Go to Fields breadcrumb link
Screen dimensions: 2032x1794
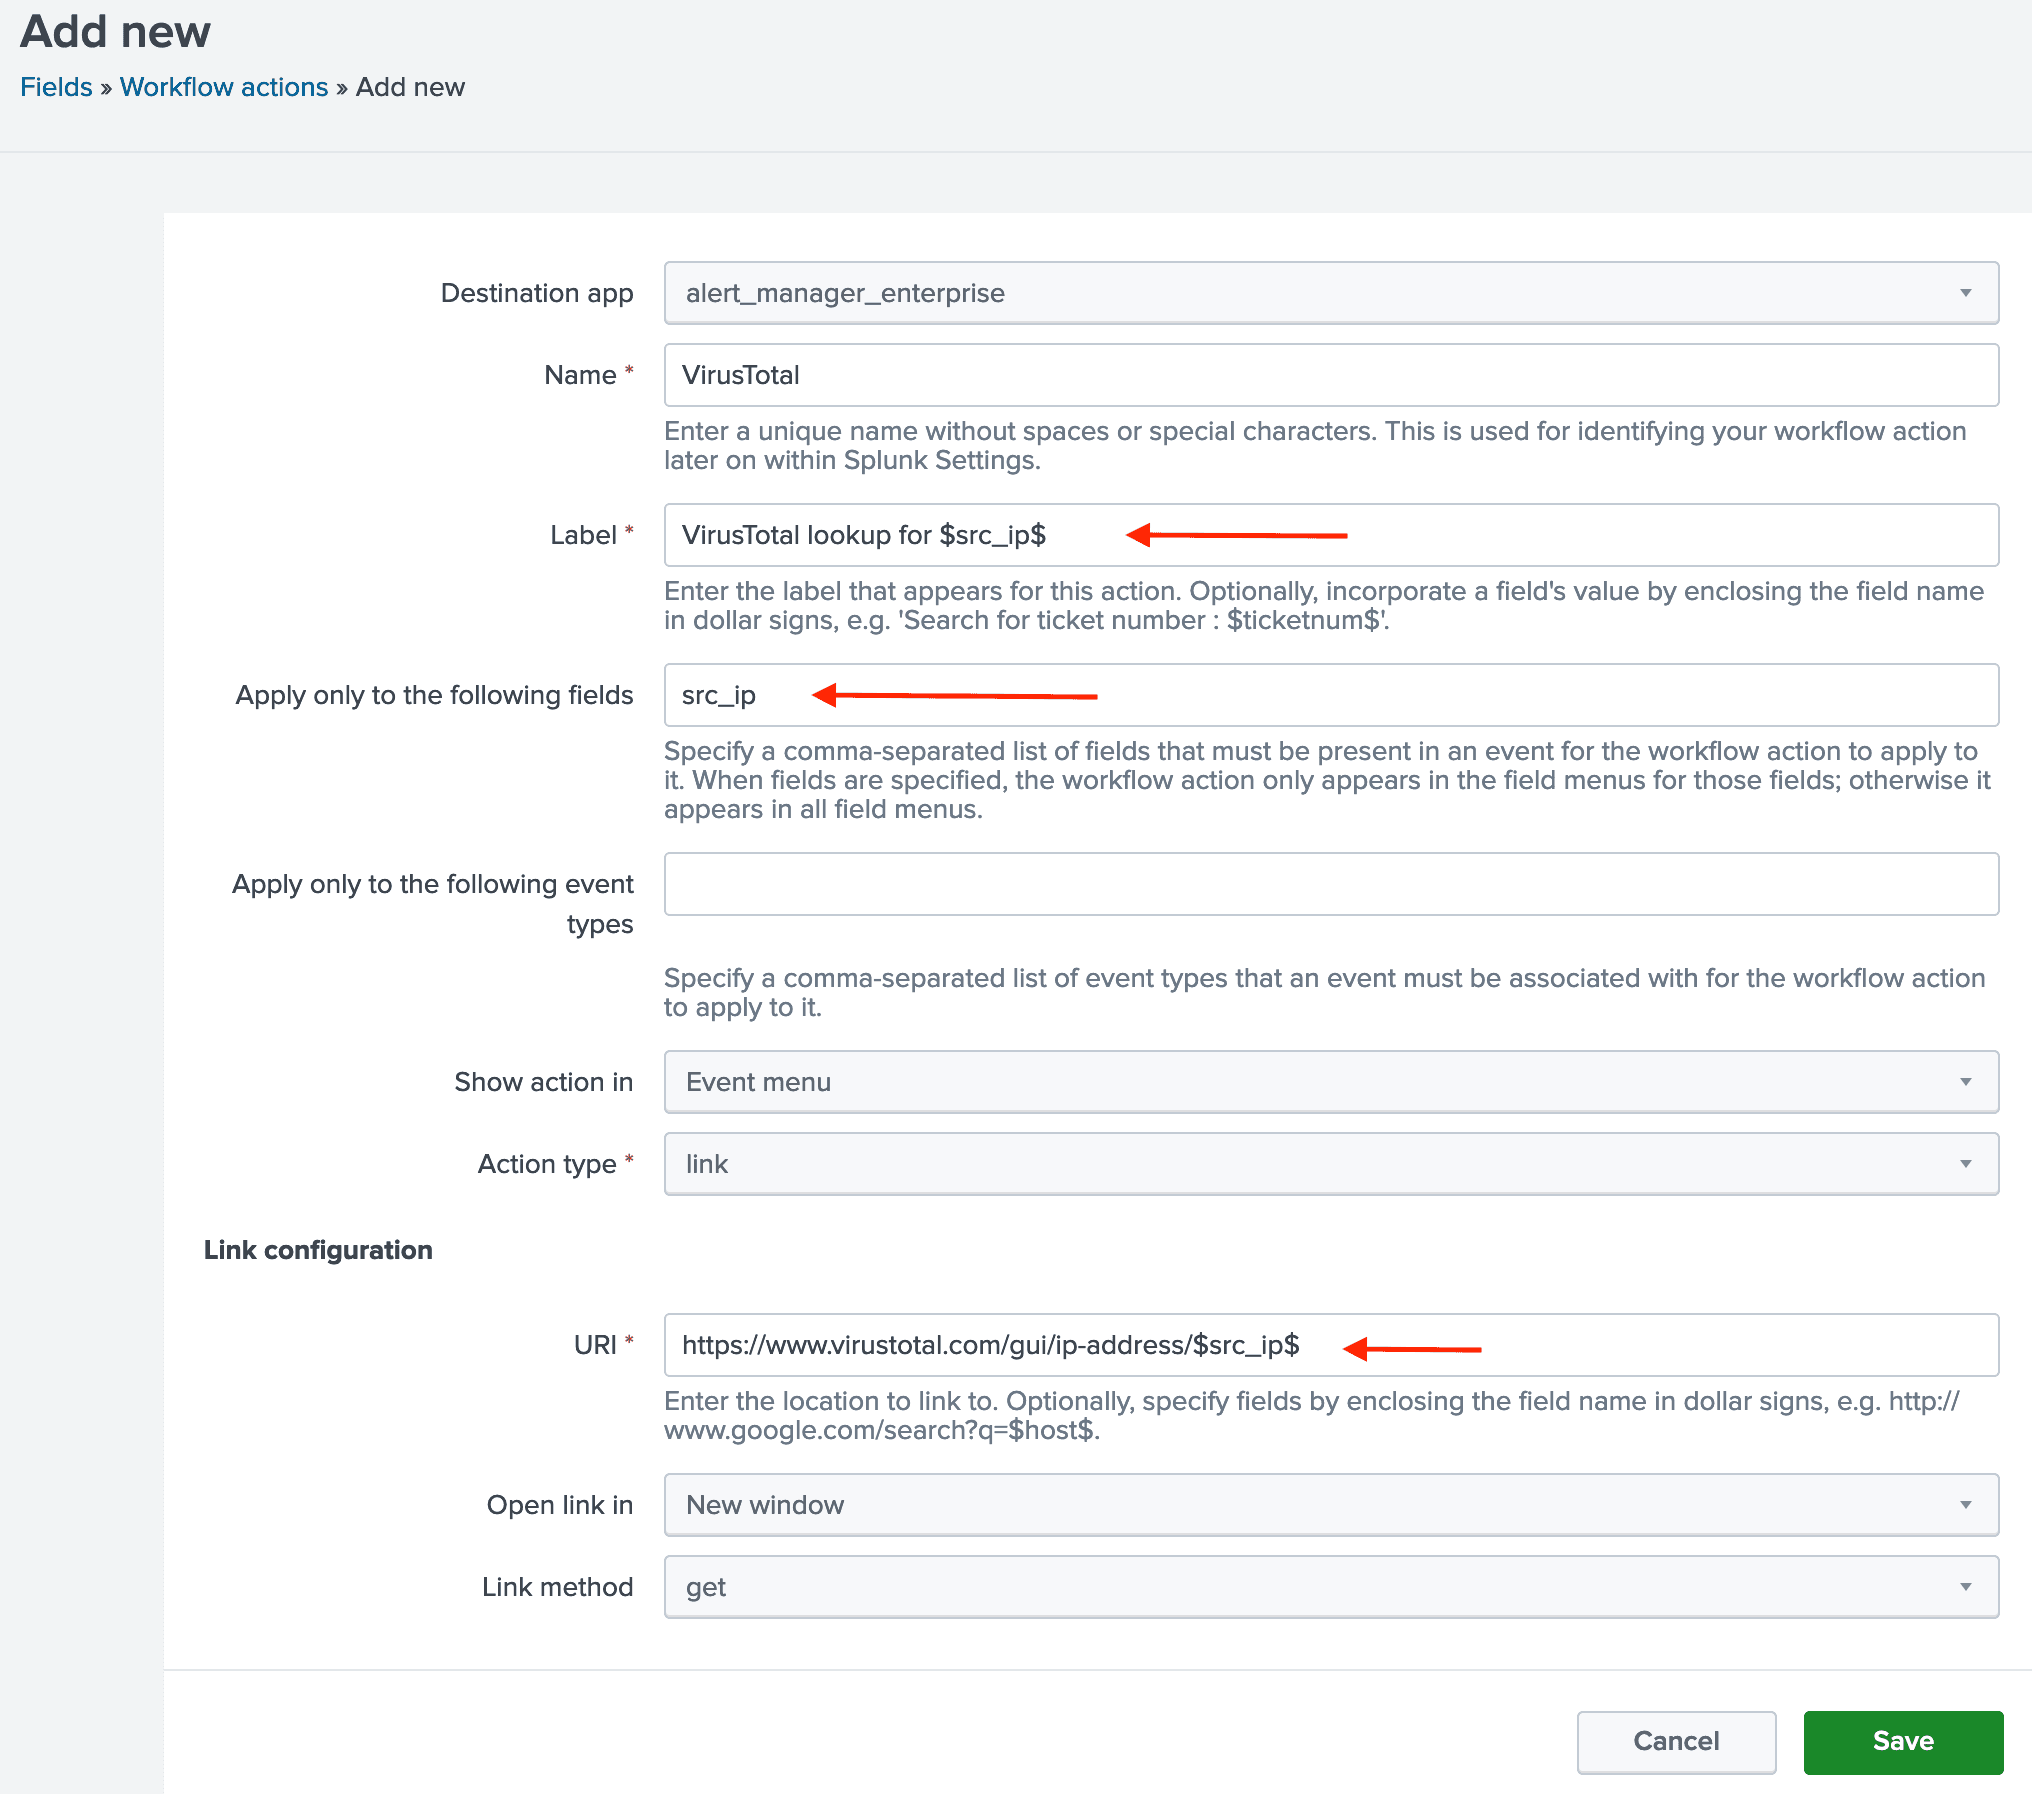(56, 87)
